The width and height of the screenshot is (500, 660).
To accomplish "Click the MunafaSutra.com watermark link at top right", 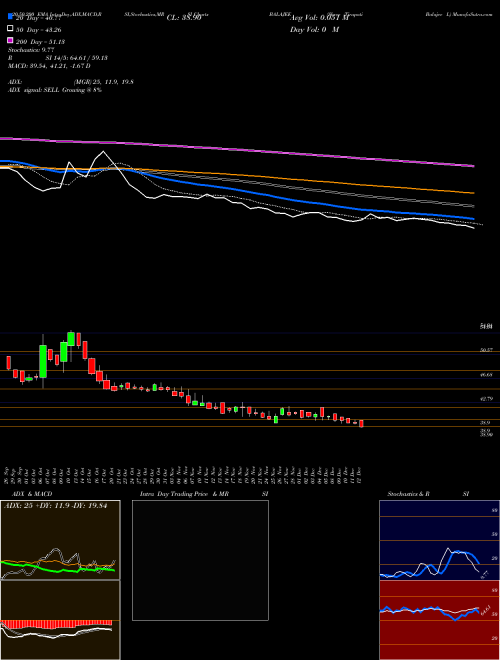I will click(x=471, y=14).
